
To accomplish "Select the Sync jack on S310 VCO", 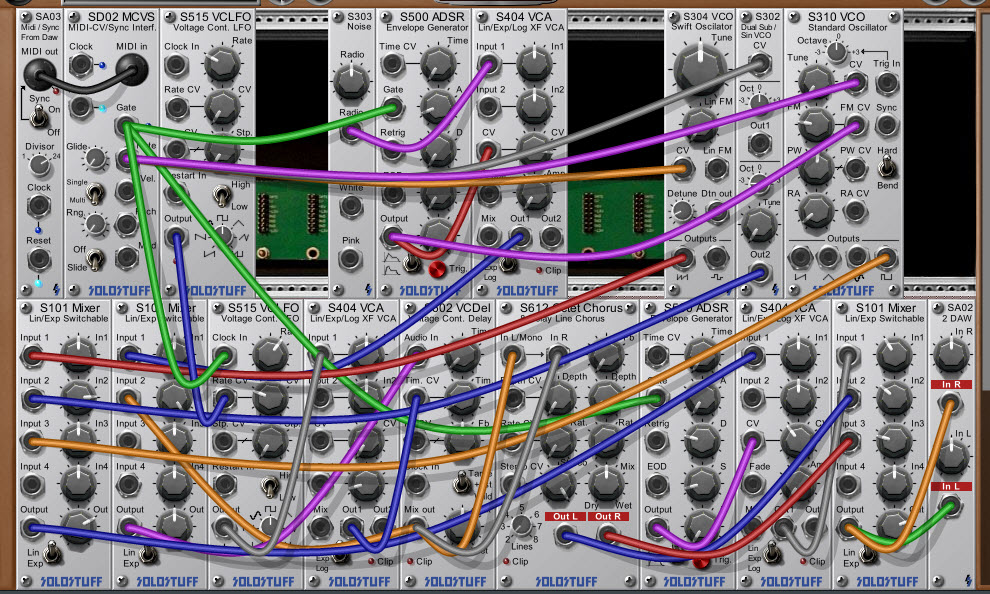I will click(x=887, y=125).
